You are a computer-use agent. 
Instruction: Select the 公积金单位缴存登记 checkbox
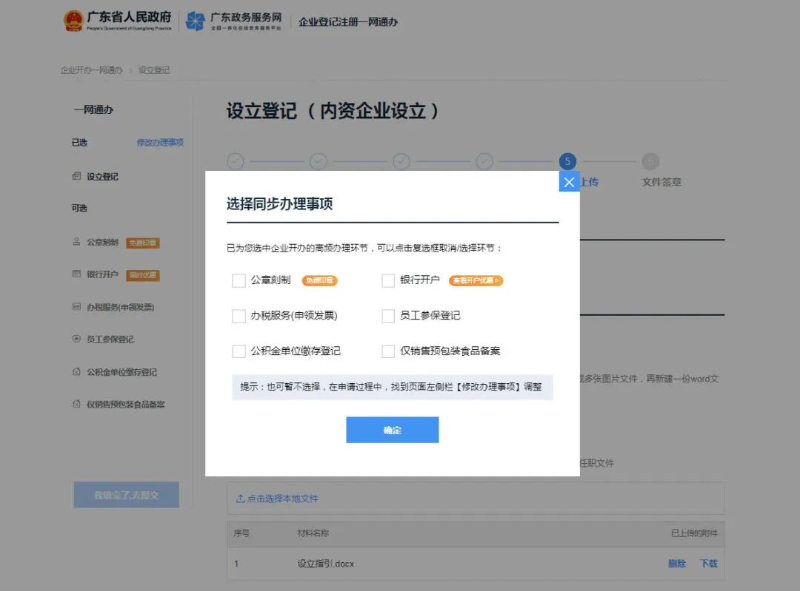click(x=239, y=351)
